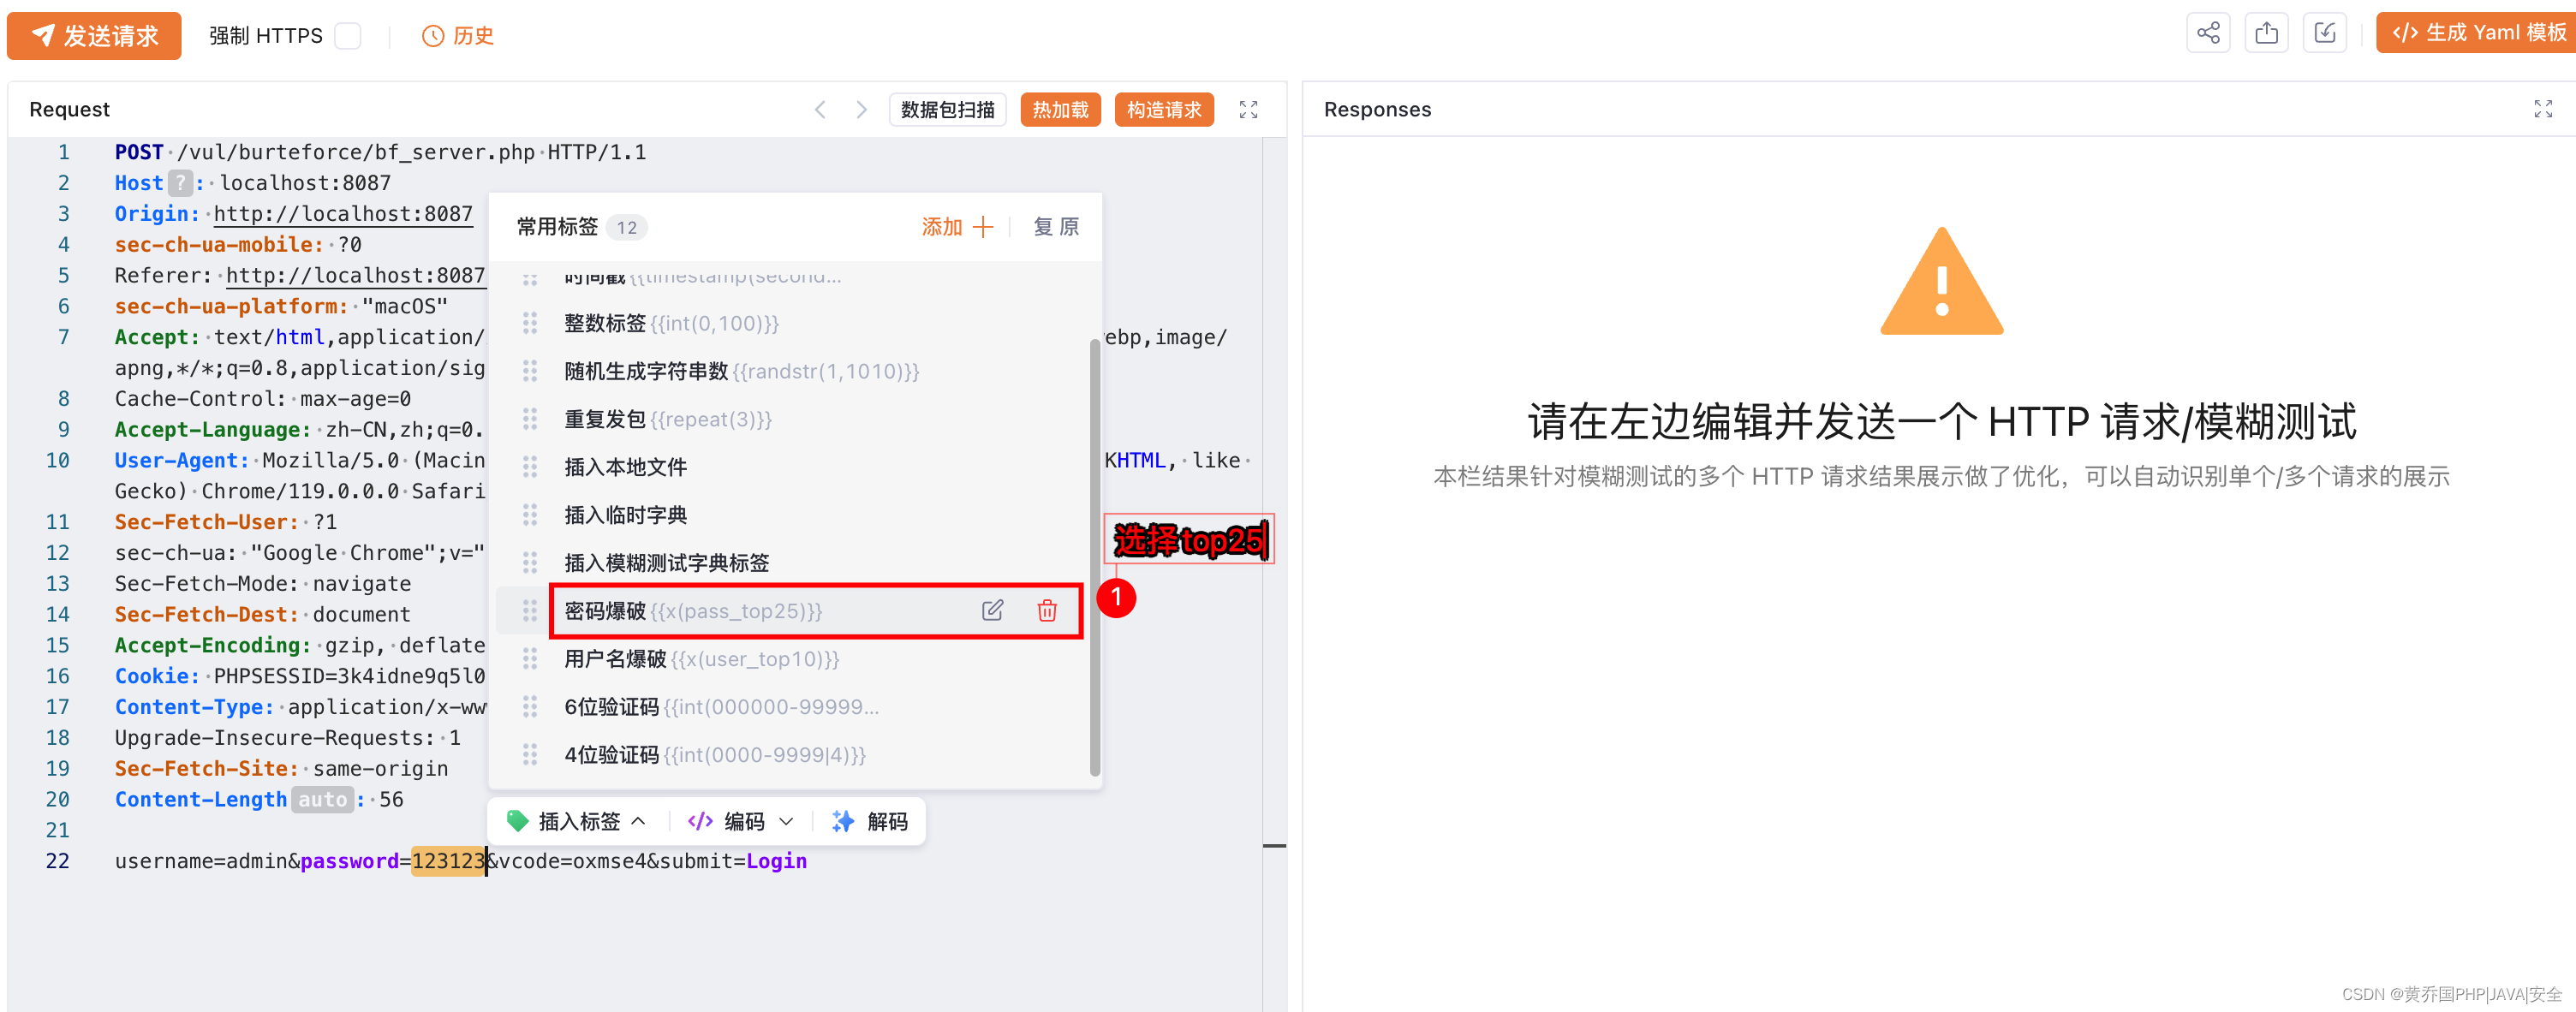Expand the Request panel to fullscreen

(x=1248, y=109)
